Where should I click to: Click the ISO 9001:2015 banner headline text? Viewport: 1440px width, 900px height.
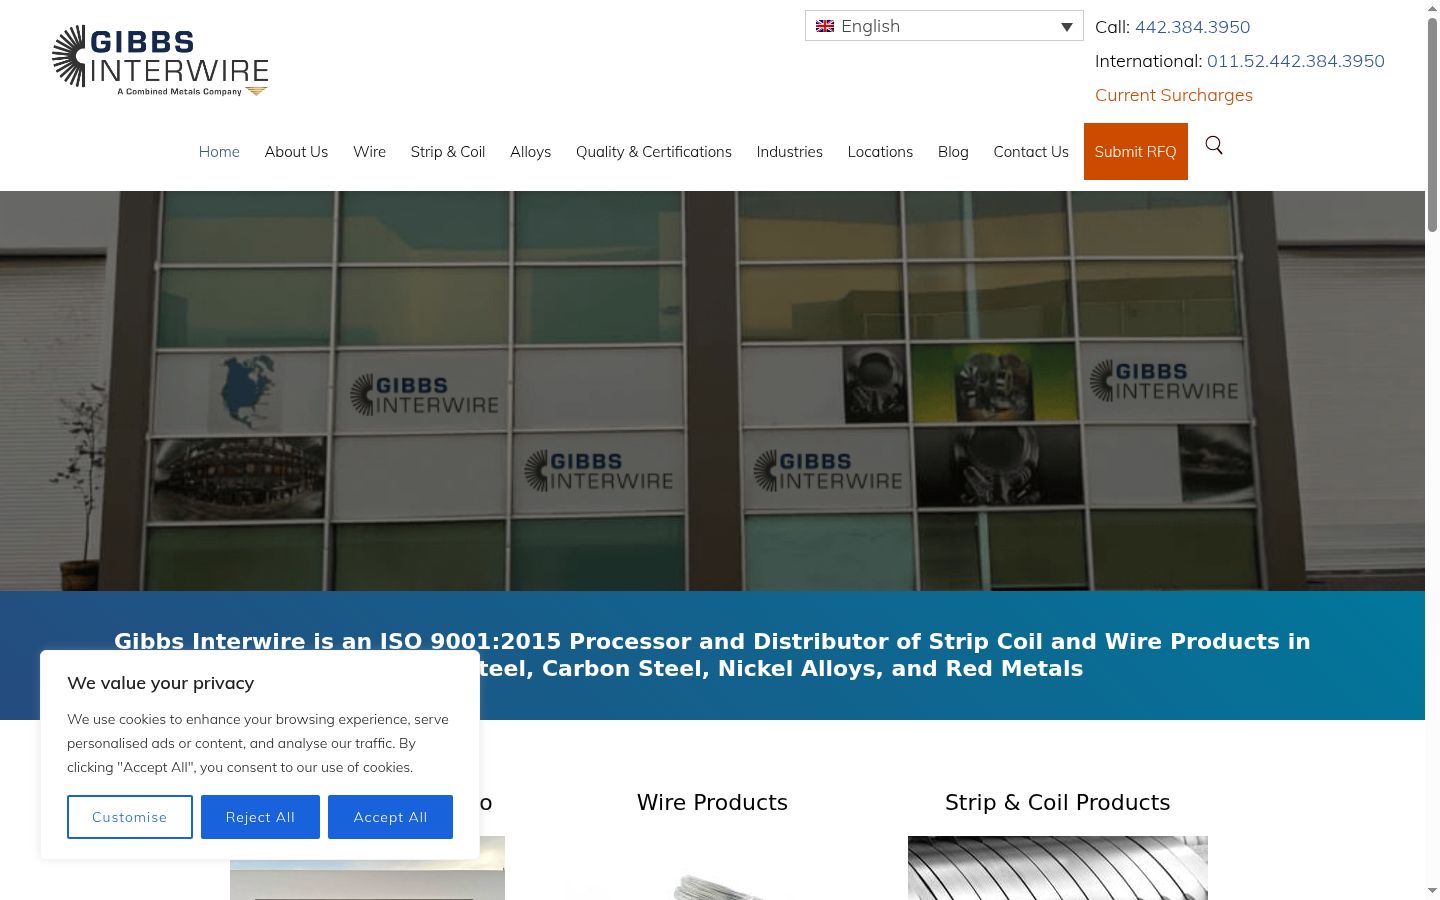click(712, 655)
